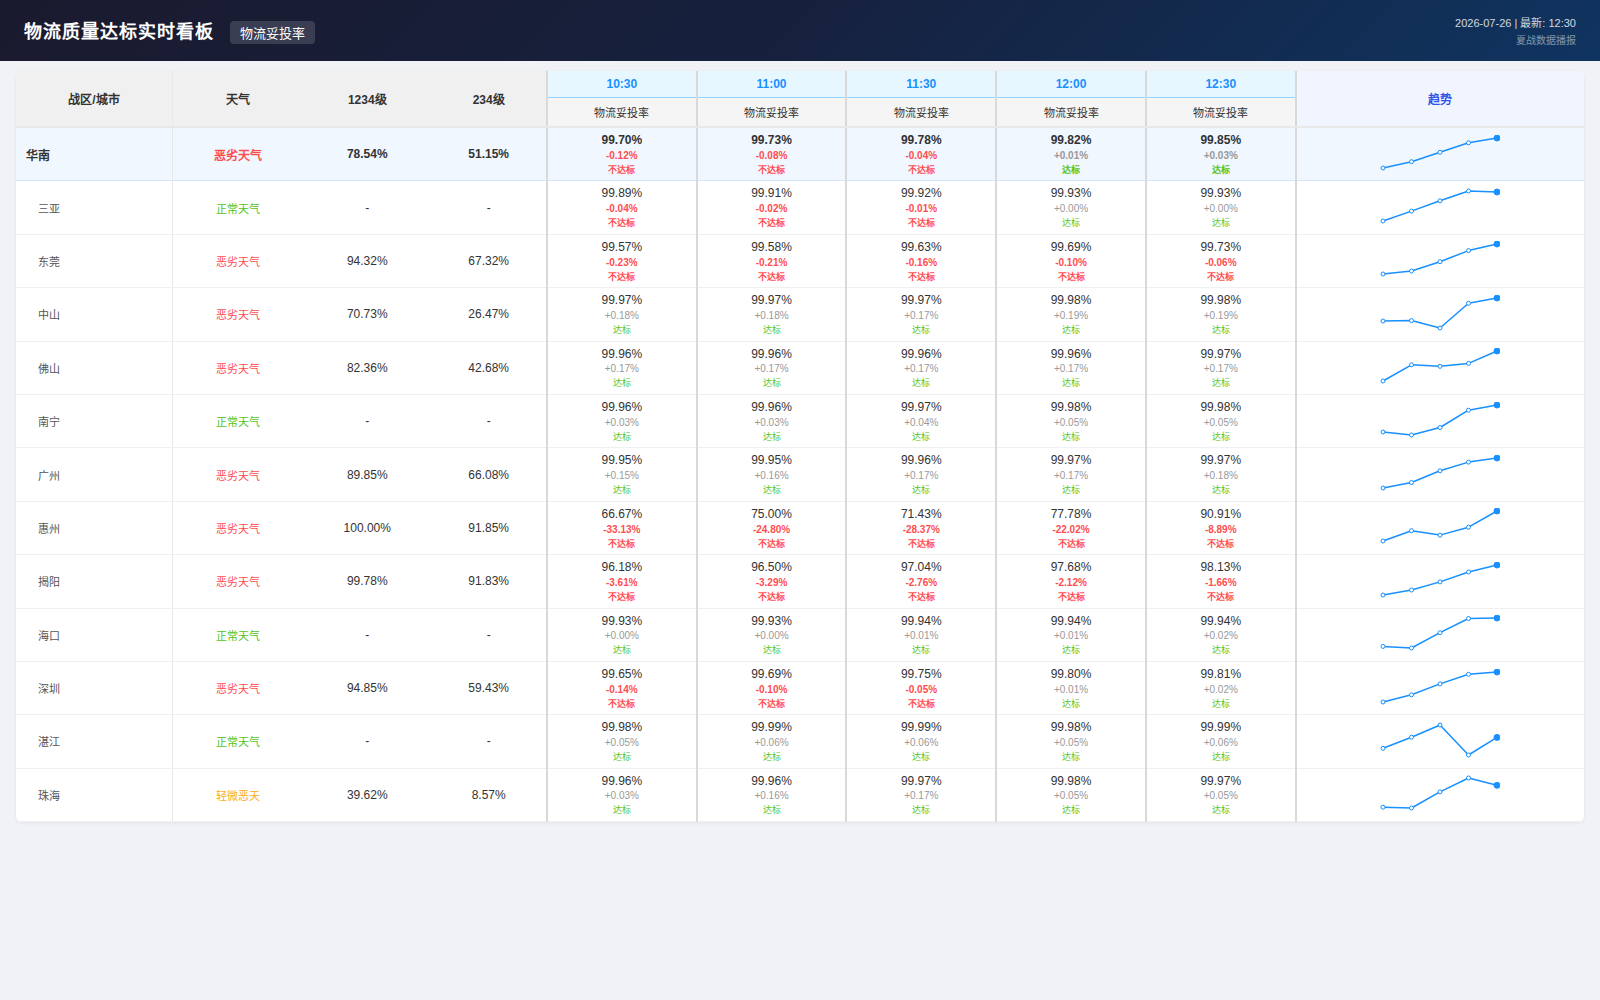Click 惠州 11:00 value 75.00%
The height and width of the screenshot is (1000, 1600).
(x=771, y=514)
